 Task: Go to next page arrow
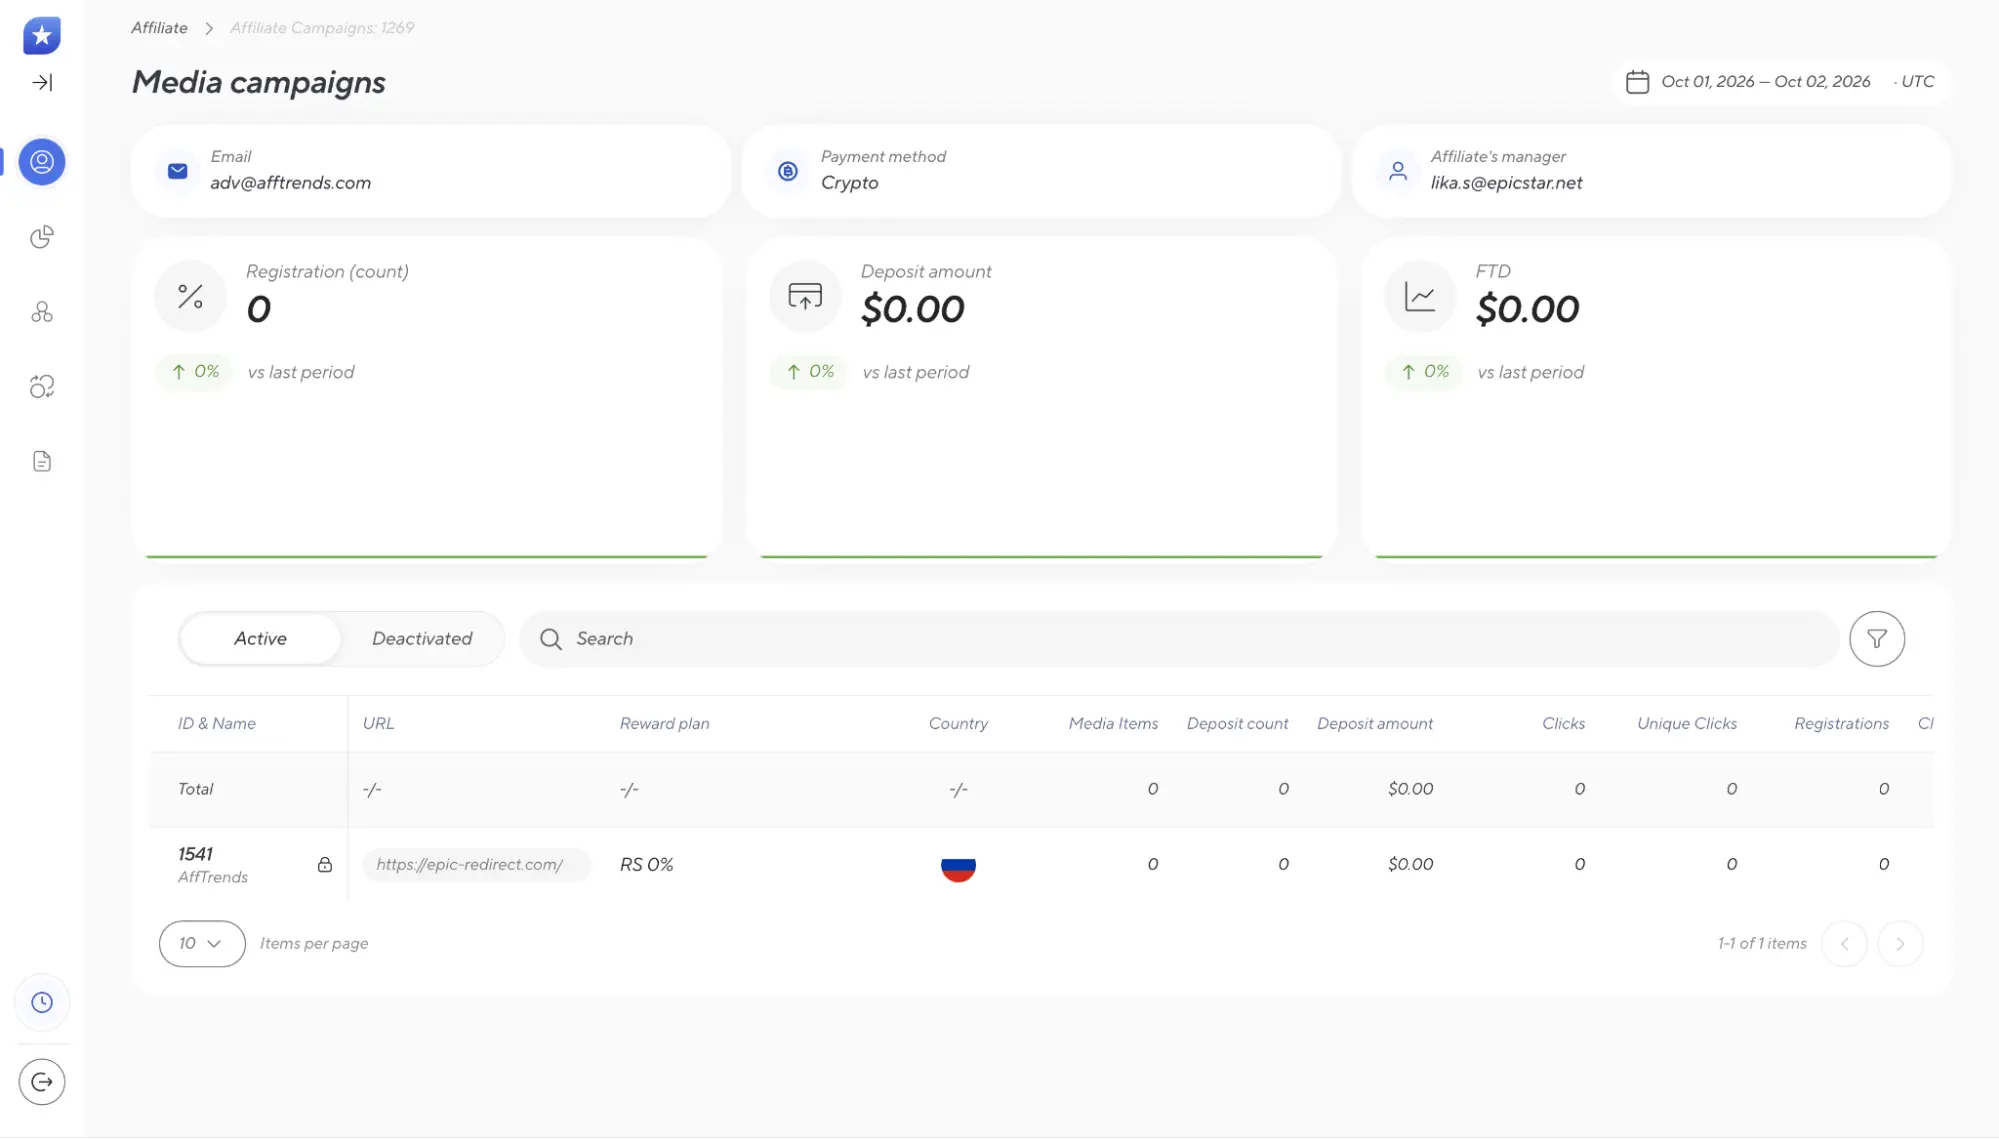pyautogui.click(x=1900, y=943)
